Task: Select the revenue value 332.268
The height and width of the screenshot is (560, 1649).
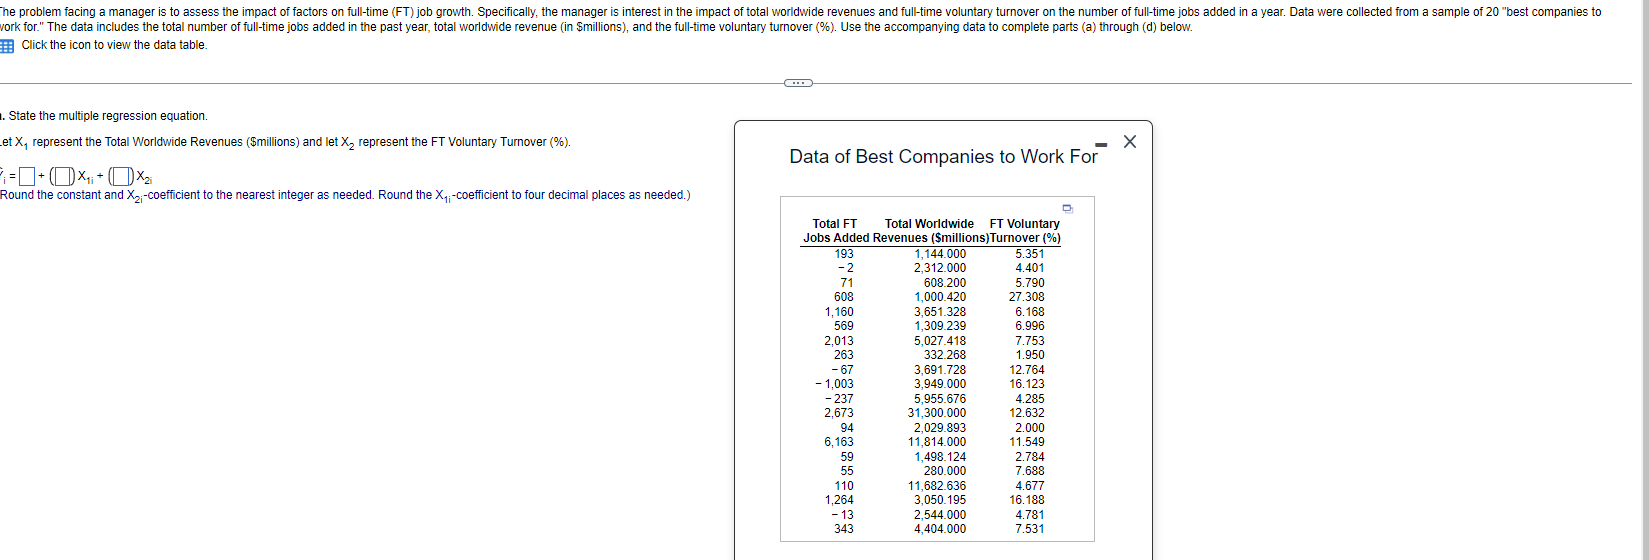Action: coord(945,355)
